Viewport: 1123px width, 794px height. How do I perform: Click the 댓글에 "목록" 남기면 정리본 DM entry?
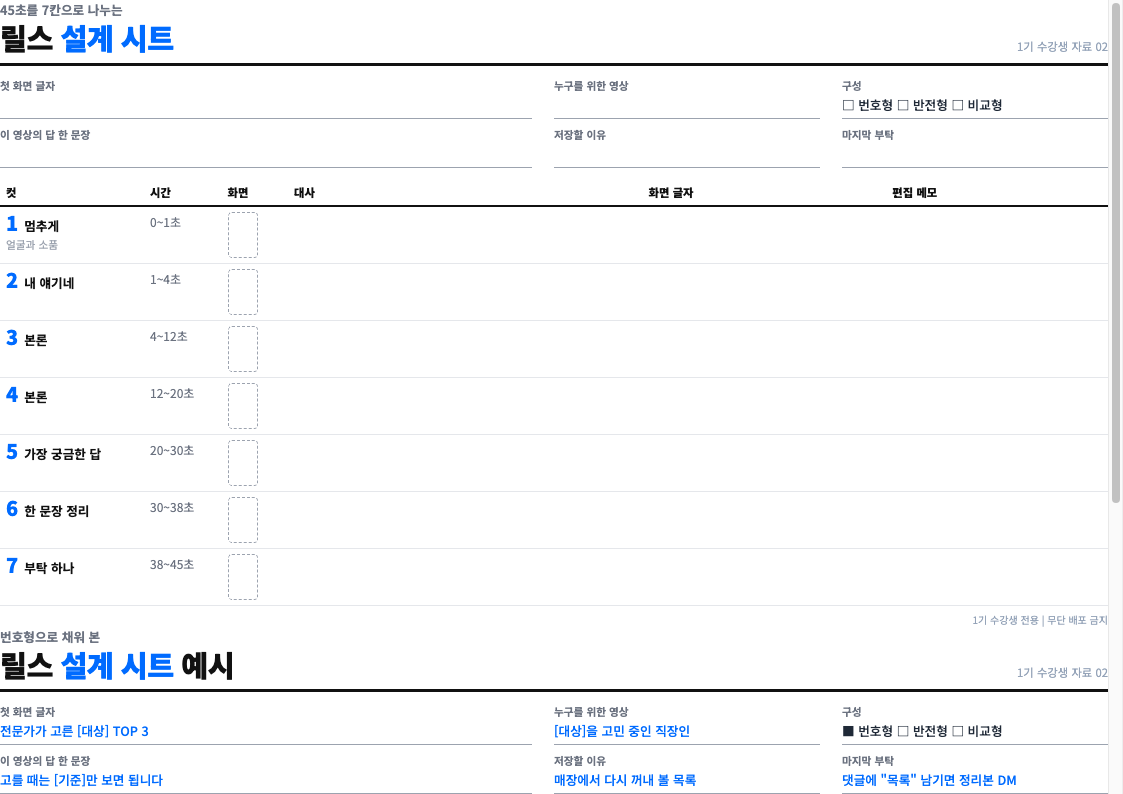(929, 780)
